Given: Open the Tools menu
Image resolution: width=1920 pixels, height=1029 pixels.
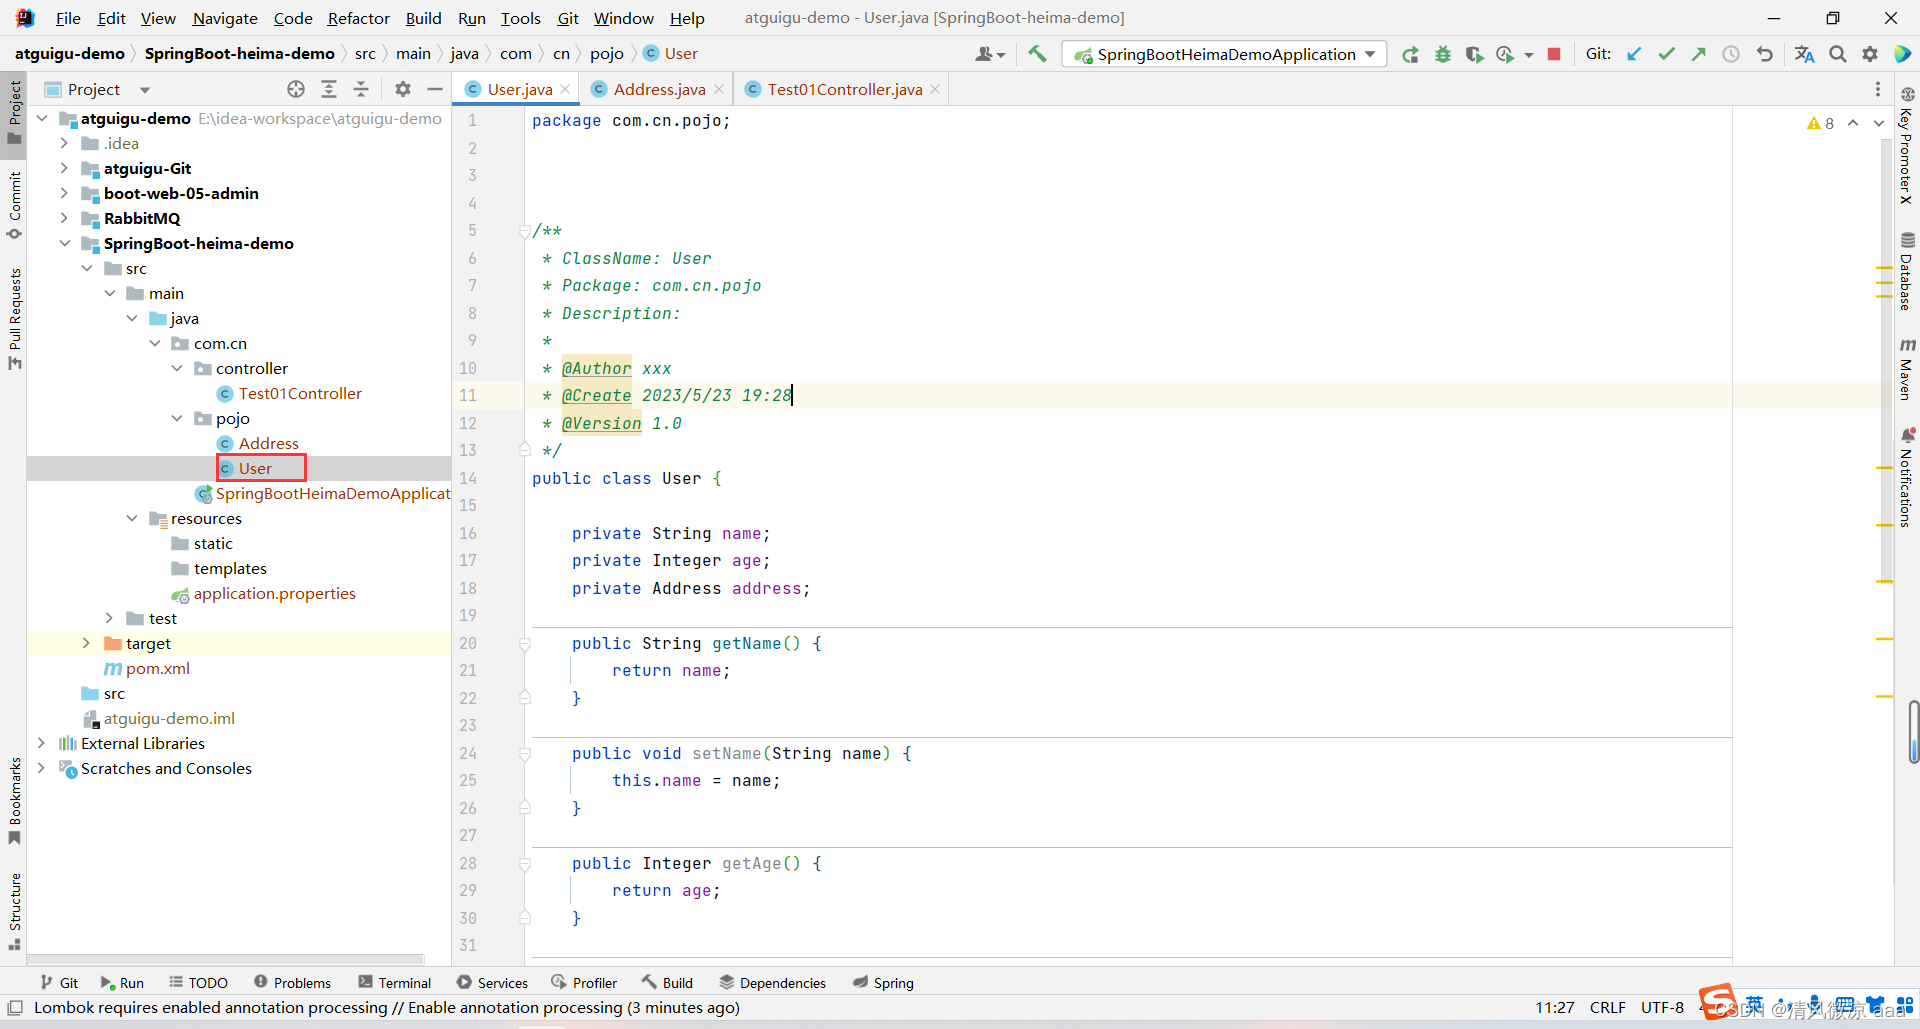Looking at the screenshot, I should click(520, 18).
